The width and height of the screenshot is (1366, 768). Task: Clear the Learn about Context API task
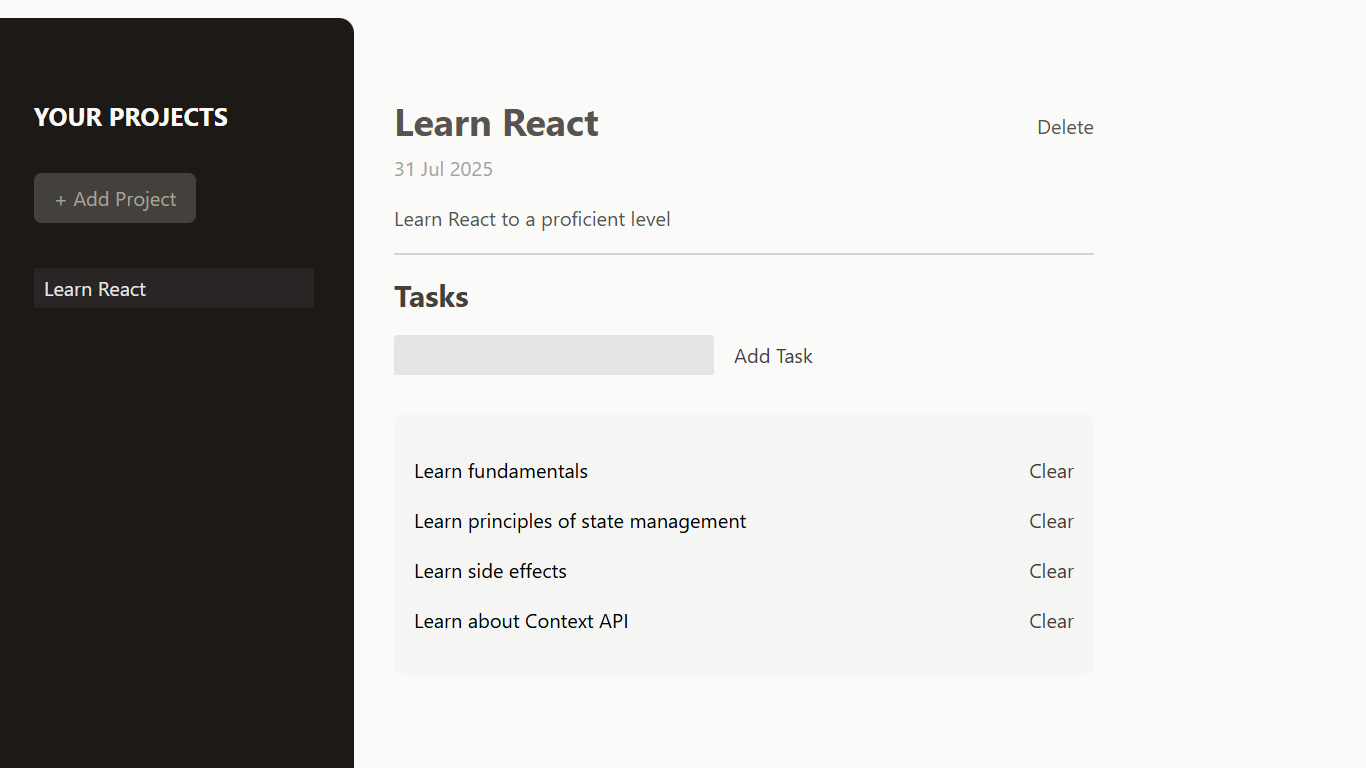[x=1051, y=621]
